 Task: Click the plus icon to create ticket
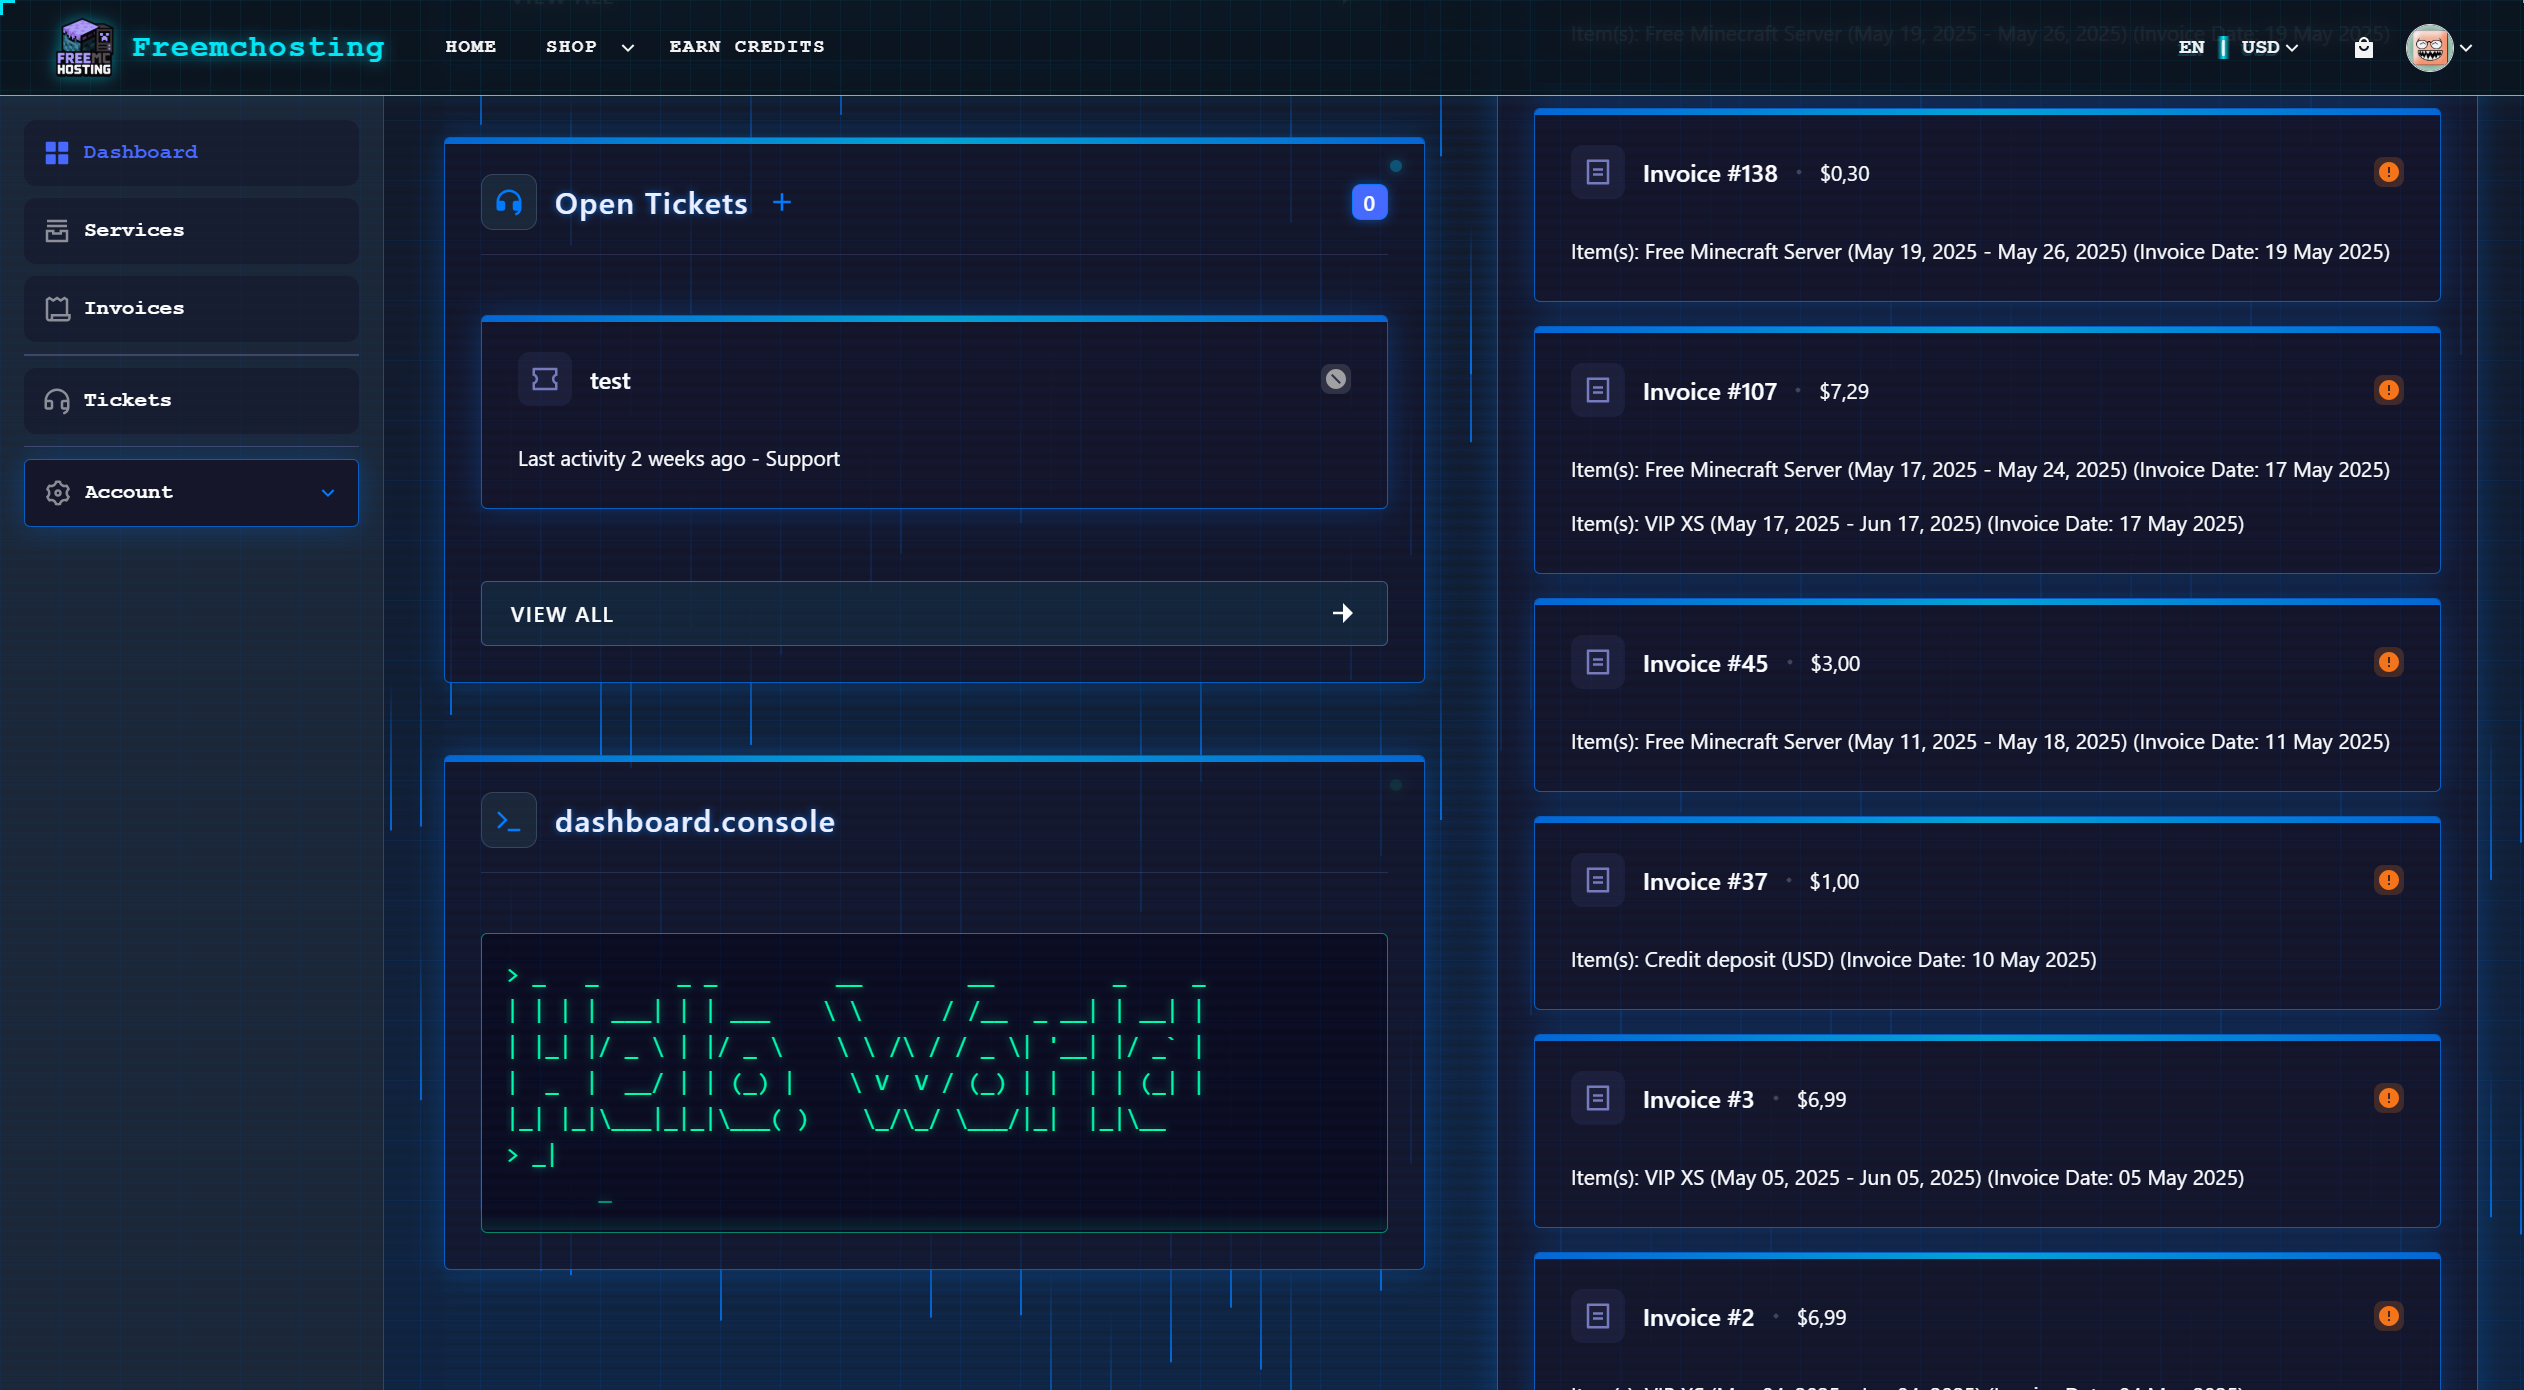tap(782, 203)
